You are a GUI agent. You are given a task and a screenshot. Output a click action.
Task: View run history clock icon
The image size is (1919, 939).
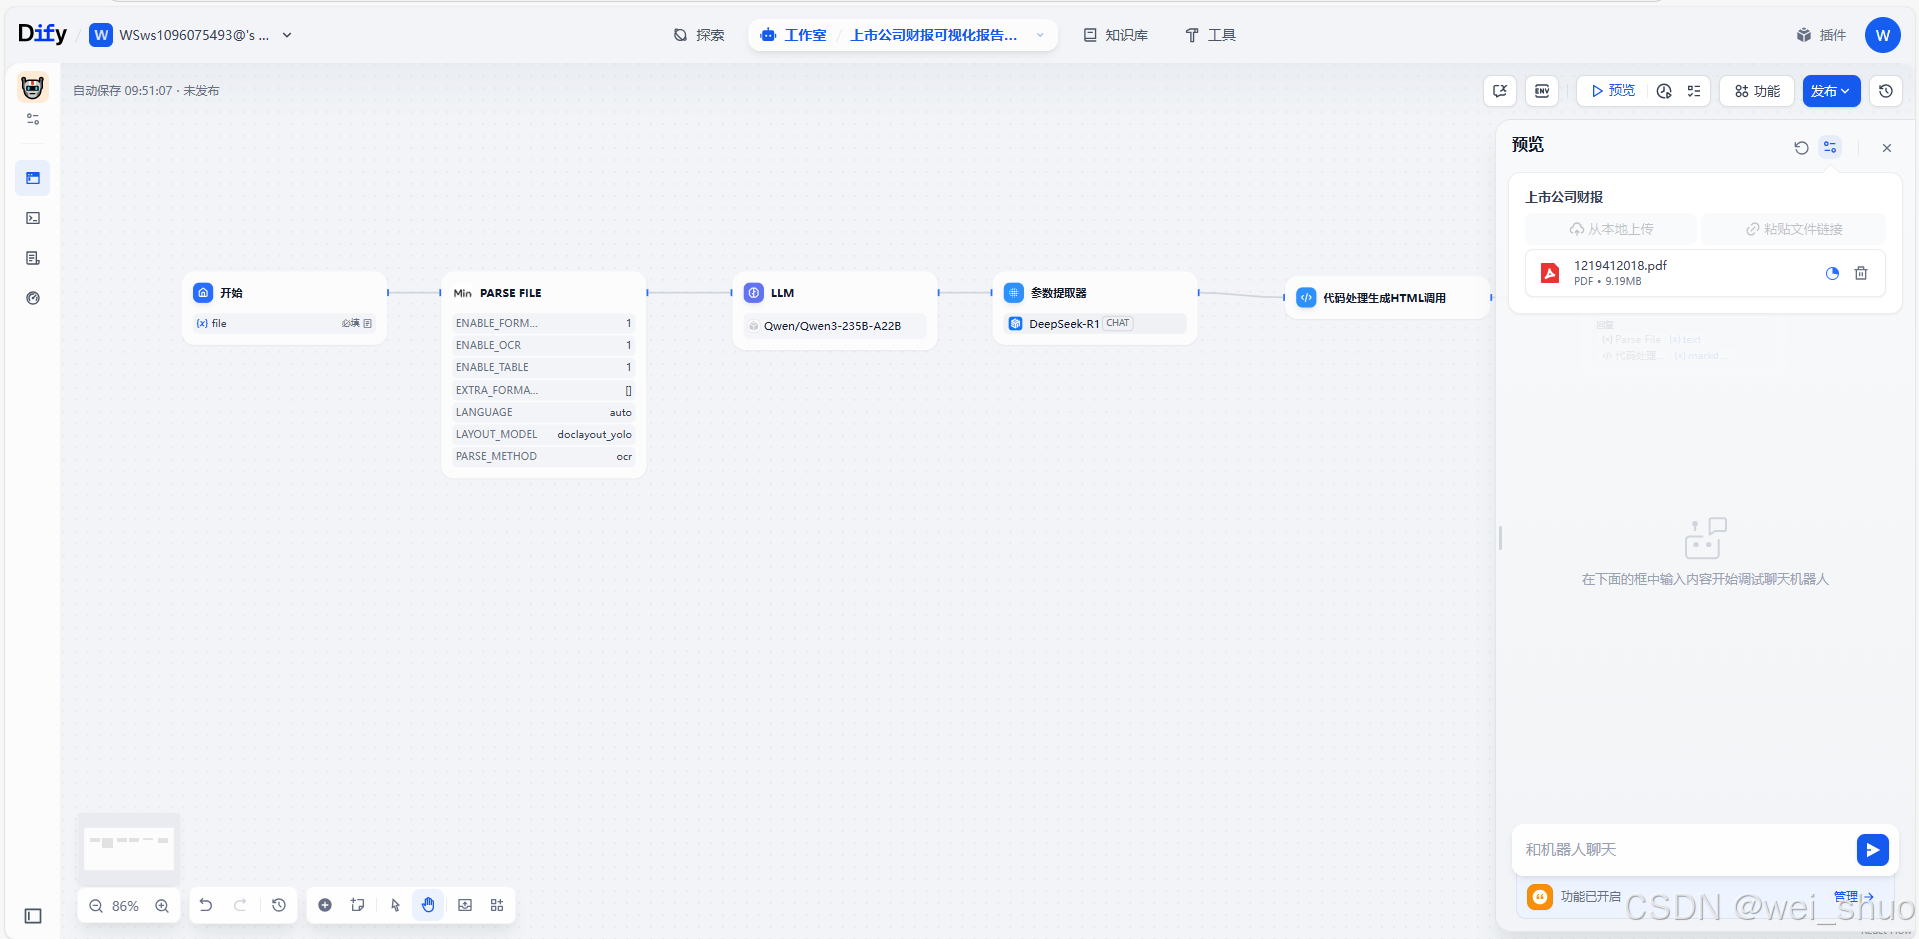1664,91
